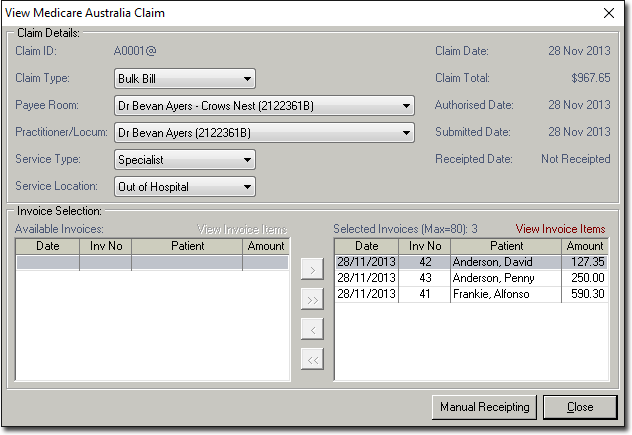Close the View Medicare Australia Claim dialog via X
Image resolution: width=632 pixels, height=435 pixels.
point(609,13)
